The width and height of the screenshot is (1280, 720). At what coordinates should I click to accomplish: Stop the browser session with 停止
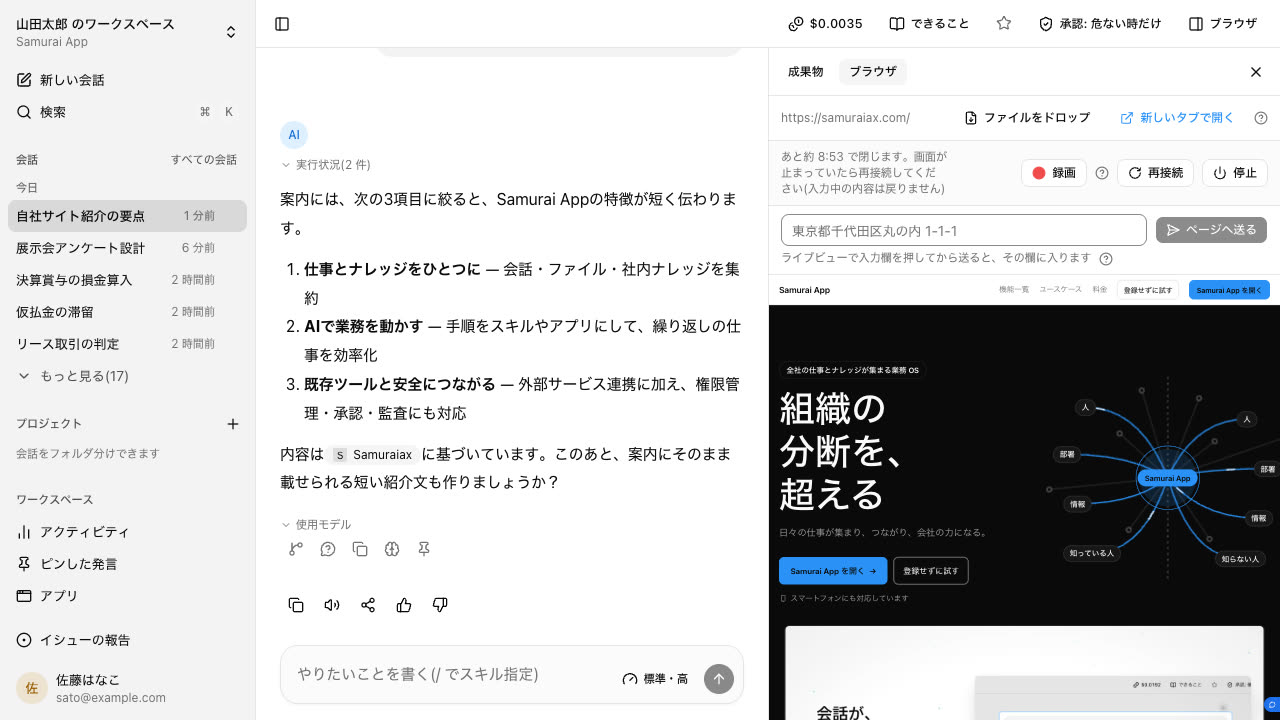[x=1235, y=173]
